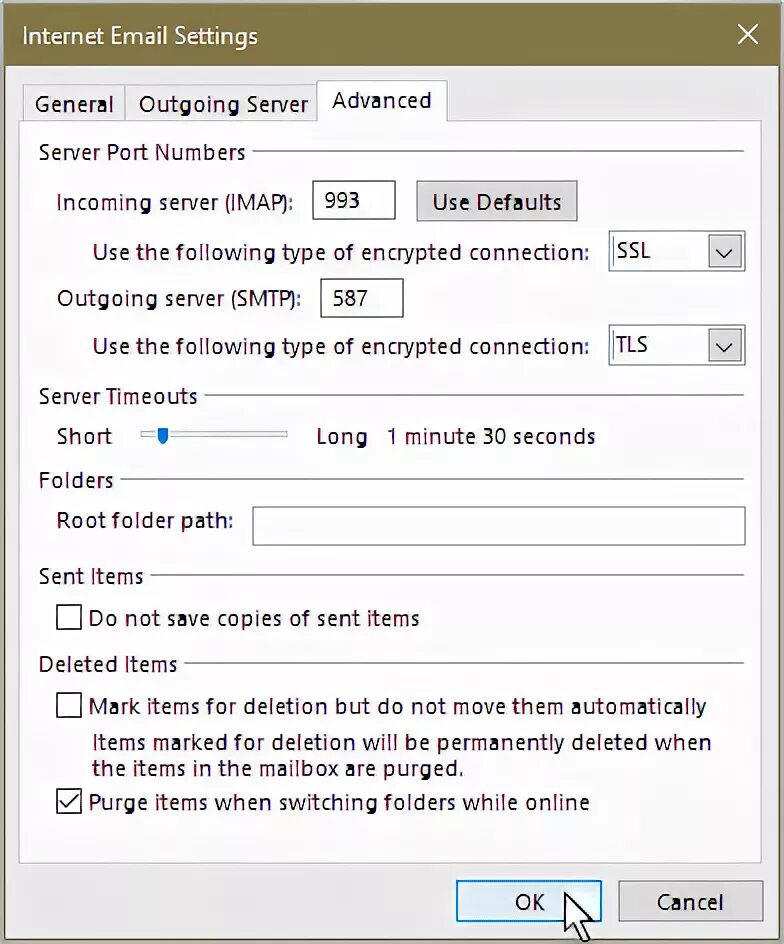Image resolution: width=784 pixels, height=944 pixels.
Task: Click the Purge items when switching folders label
Action: tap(339, 802)
